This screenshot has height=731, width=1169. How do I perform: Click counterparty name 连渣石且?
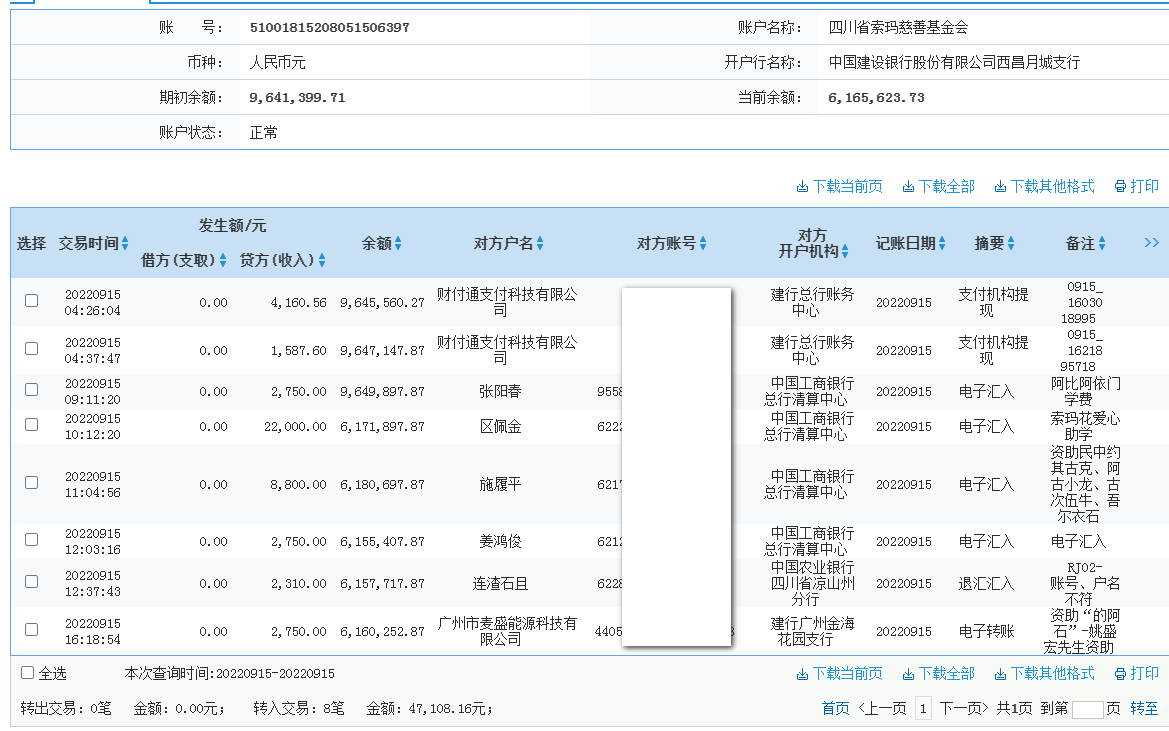point(500,583)
